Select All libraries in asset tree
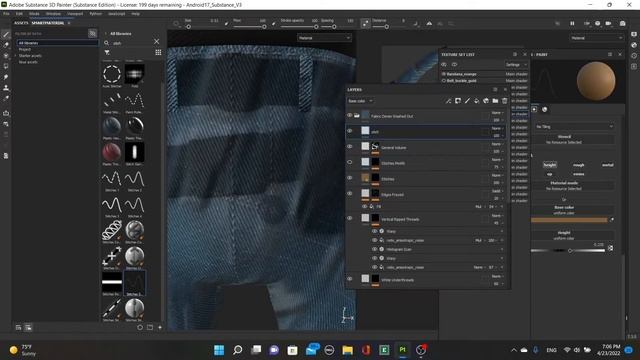Screen dimensions: 640x360 [x=58, y=43]
